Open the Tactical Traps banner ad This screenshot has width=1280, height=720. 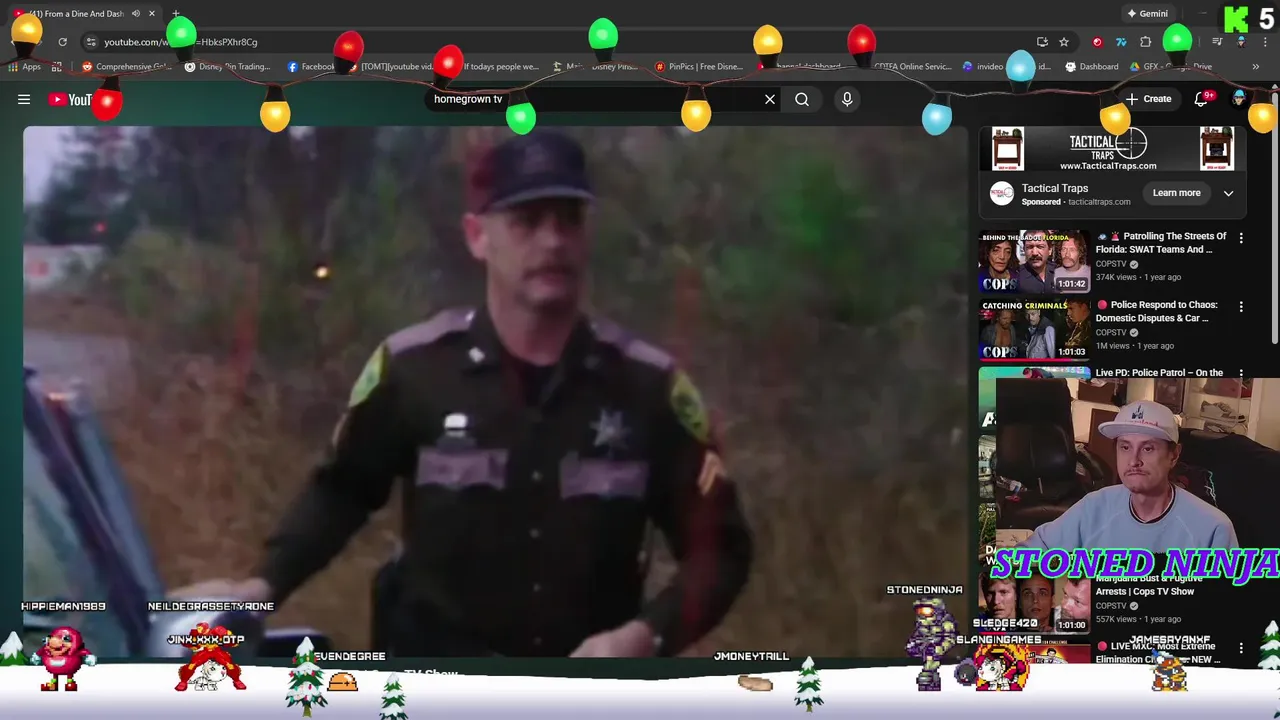pyautogui.click(x=1111, y=149)
